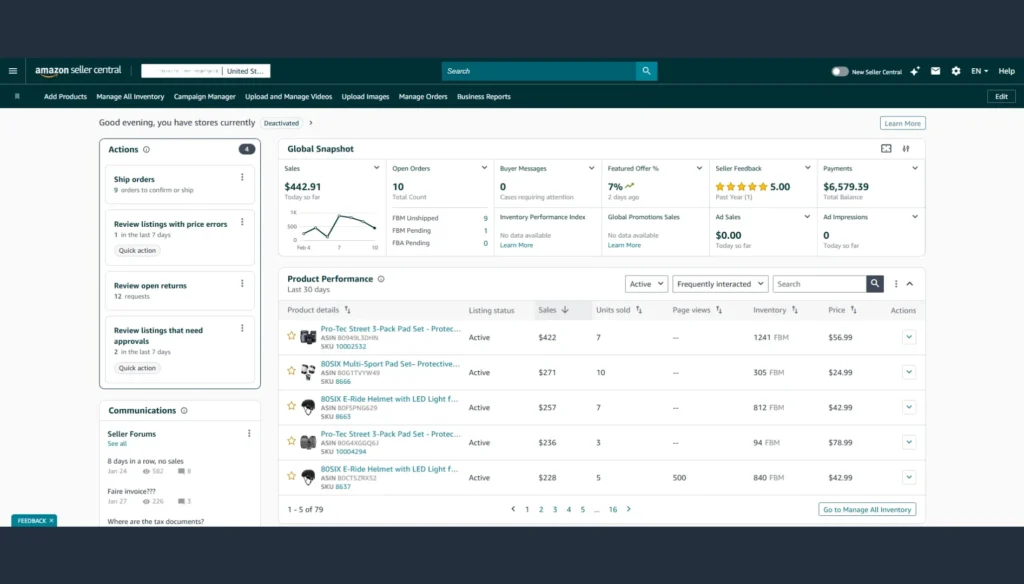
Task: Favorite the 80SIX Multi-Sport Pad Set row
Action: [292, 371]
